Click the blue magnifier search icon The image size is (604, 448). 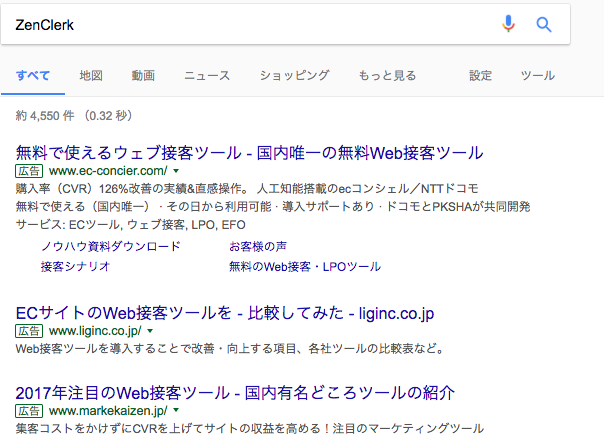click(544, 25)
